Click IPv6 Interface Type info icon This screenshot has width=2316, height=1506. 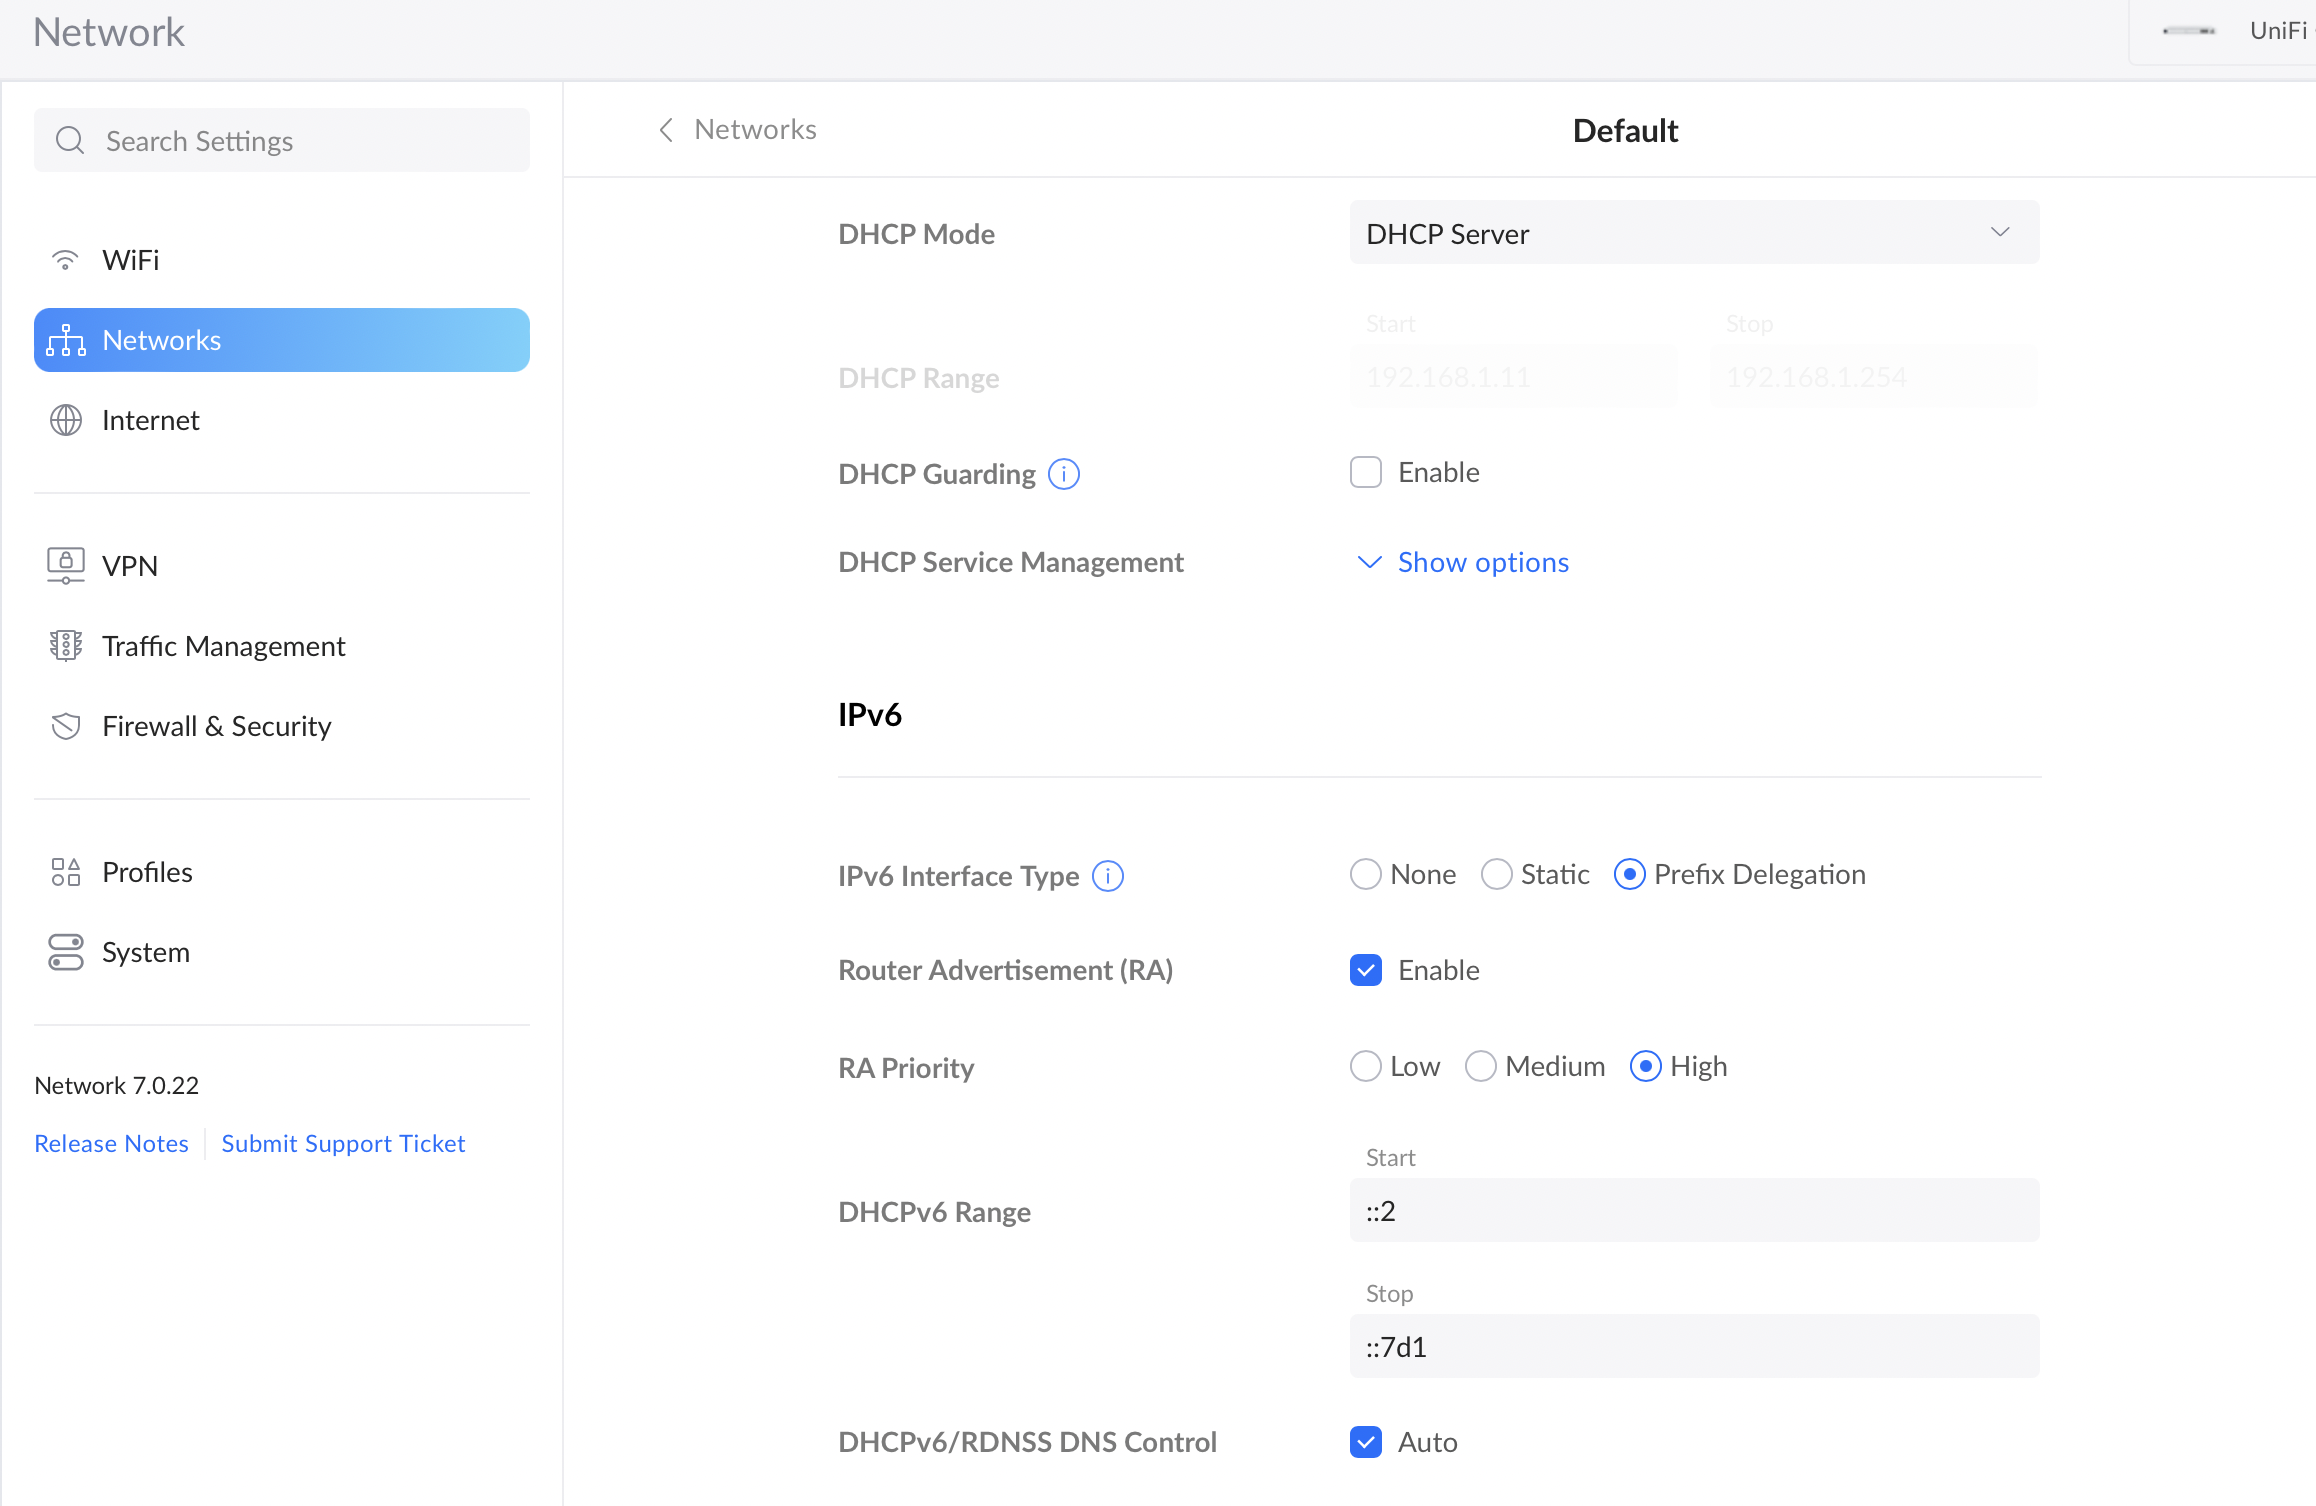pos(1108,876)
